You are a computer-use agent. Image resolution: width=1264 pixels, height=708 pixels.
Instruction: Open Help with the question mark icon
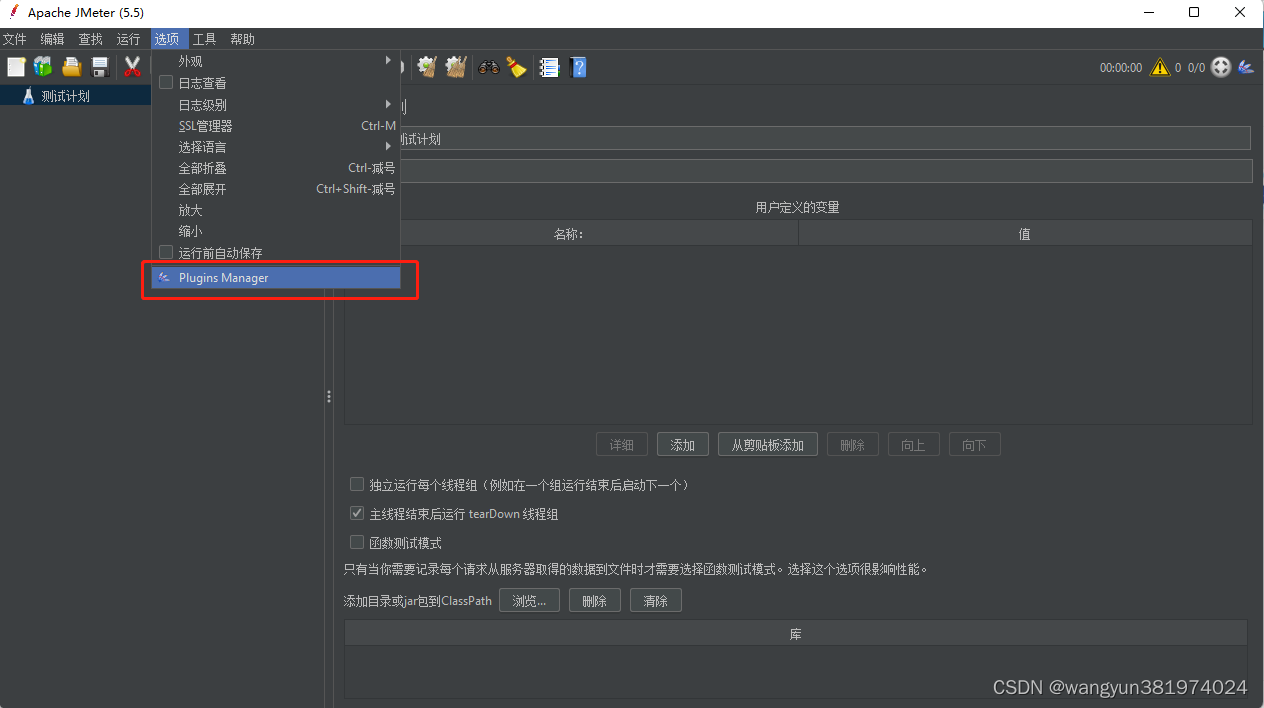[578, 67]
